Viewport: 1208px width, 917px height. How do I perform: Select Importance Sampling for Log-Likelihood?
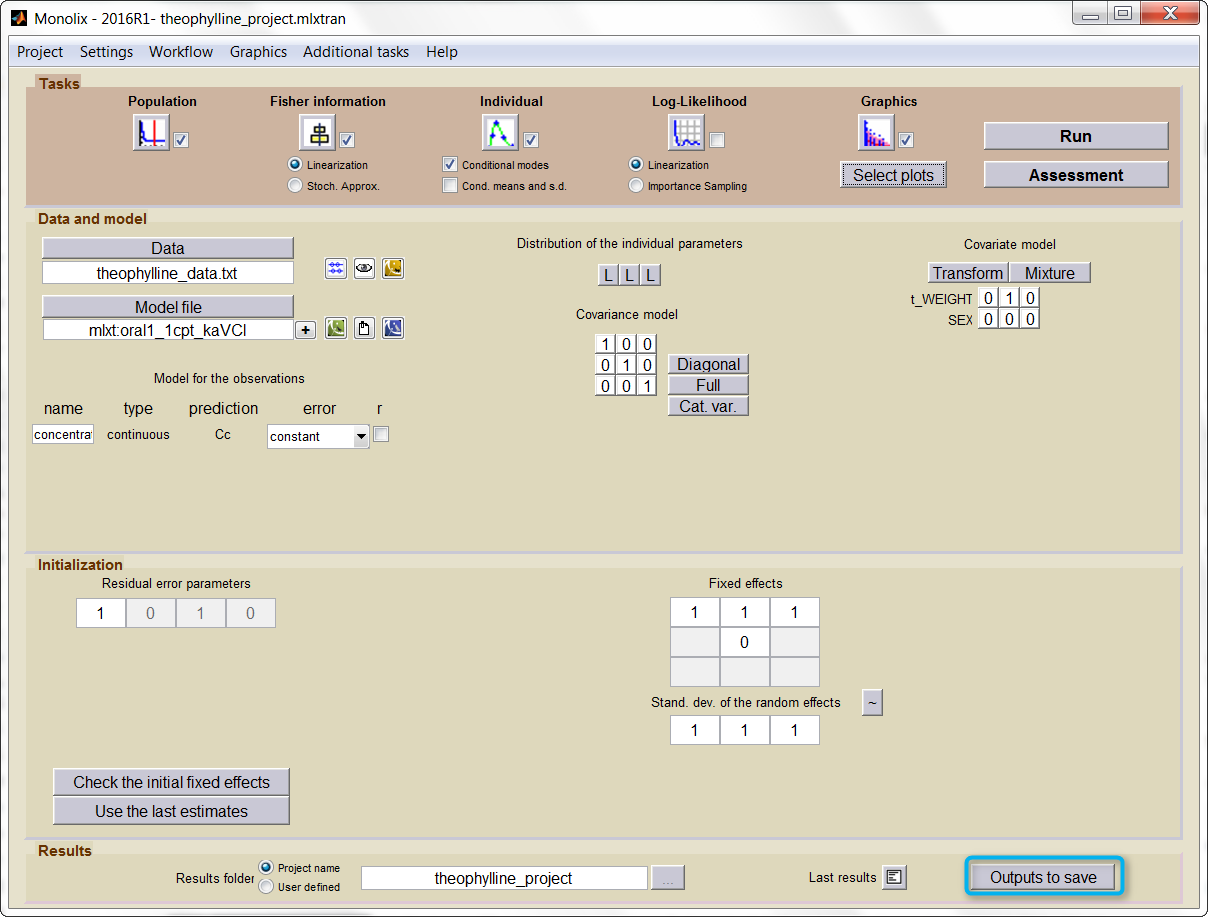tap(635, 185)
